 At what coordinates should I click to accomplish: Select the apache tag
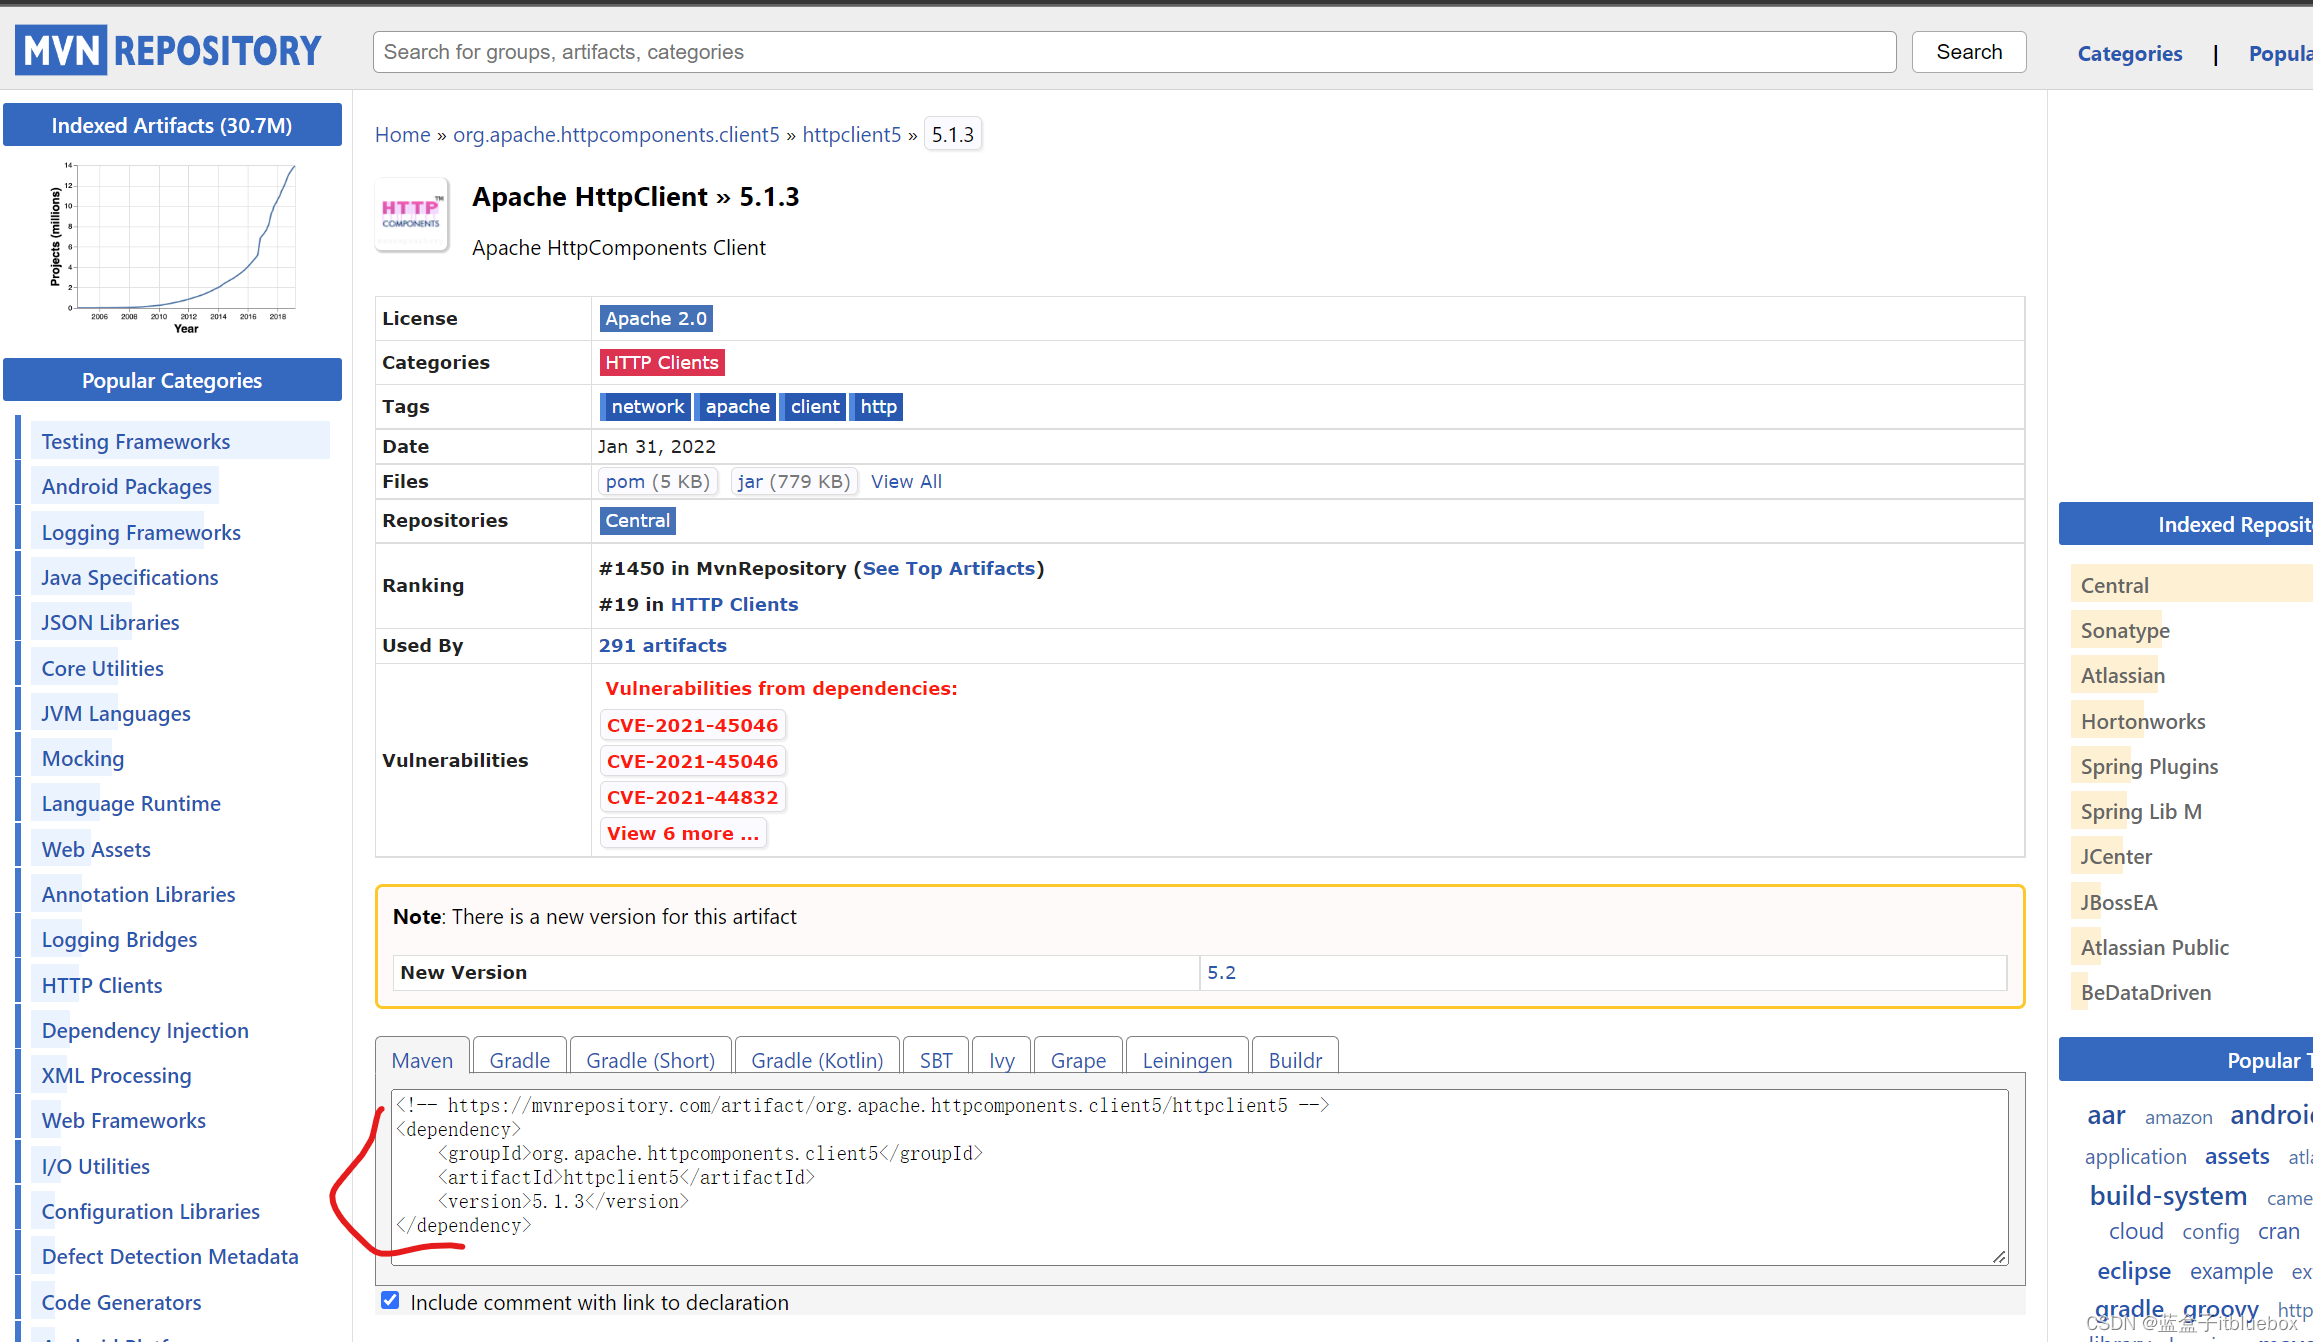(x=737, y=406)
